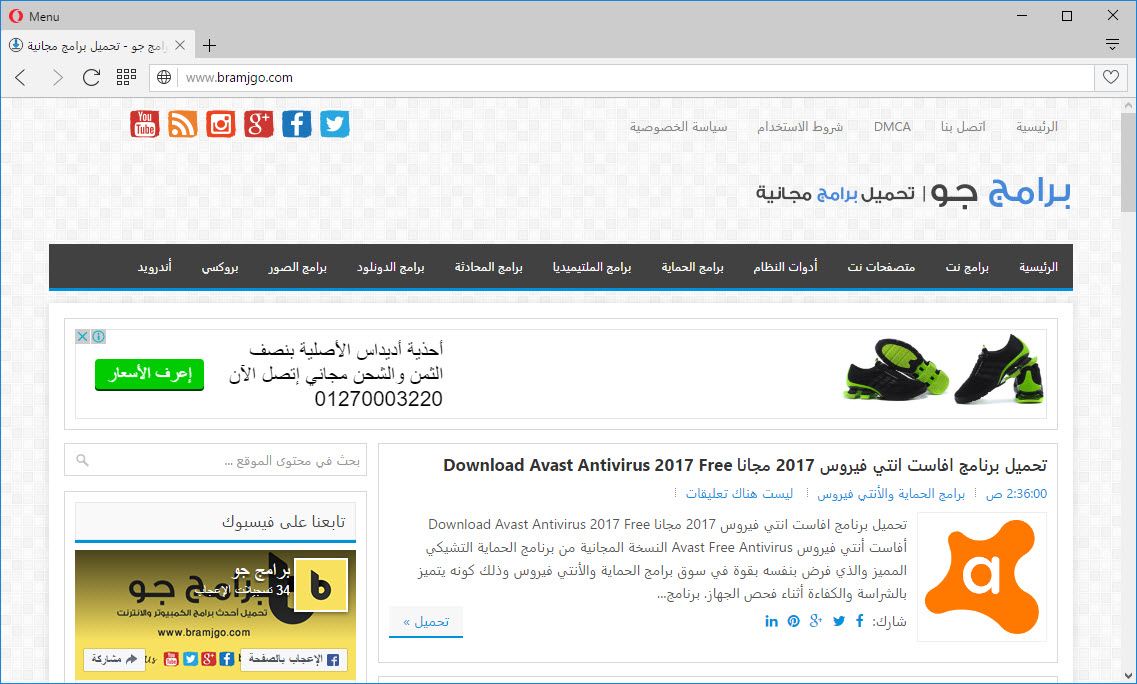Click the تحميل download button
This screenshot has height=684, width=1137.
click(x=426, y=622)
